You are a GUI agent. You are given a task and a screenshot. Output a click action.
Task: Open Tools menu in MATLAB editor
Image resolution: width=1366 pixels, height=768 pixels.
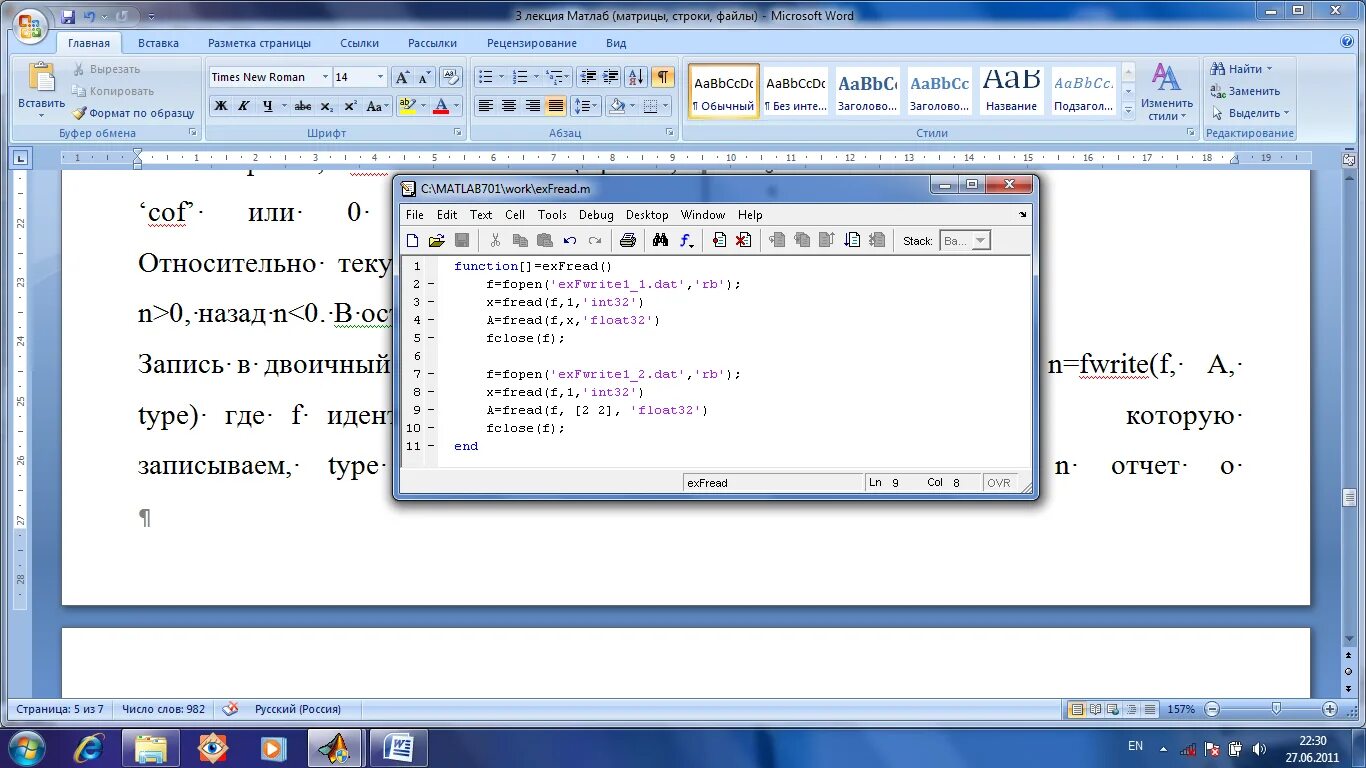(x=552, y=215)
